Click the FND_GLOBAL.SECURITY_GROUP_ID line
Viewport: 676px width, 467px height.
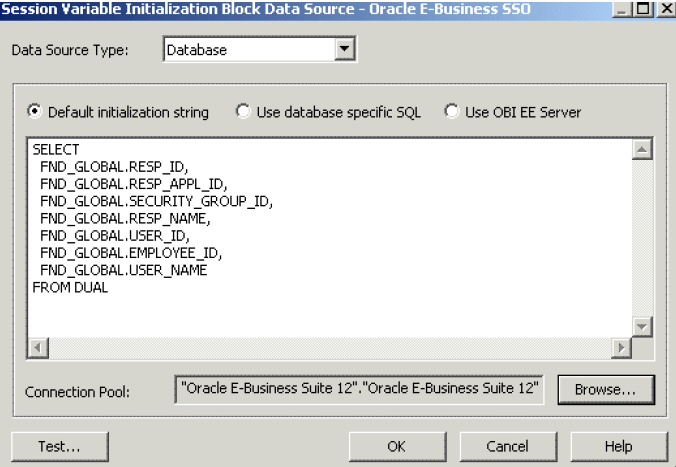[156, 201]
